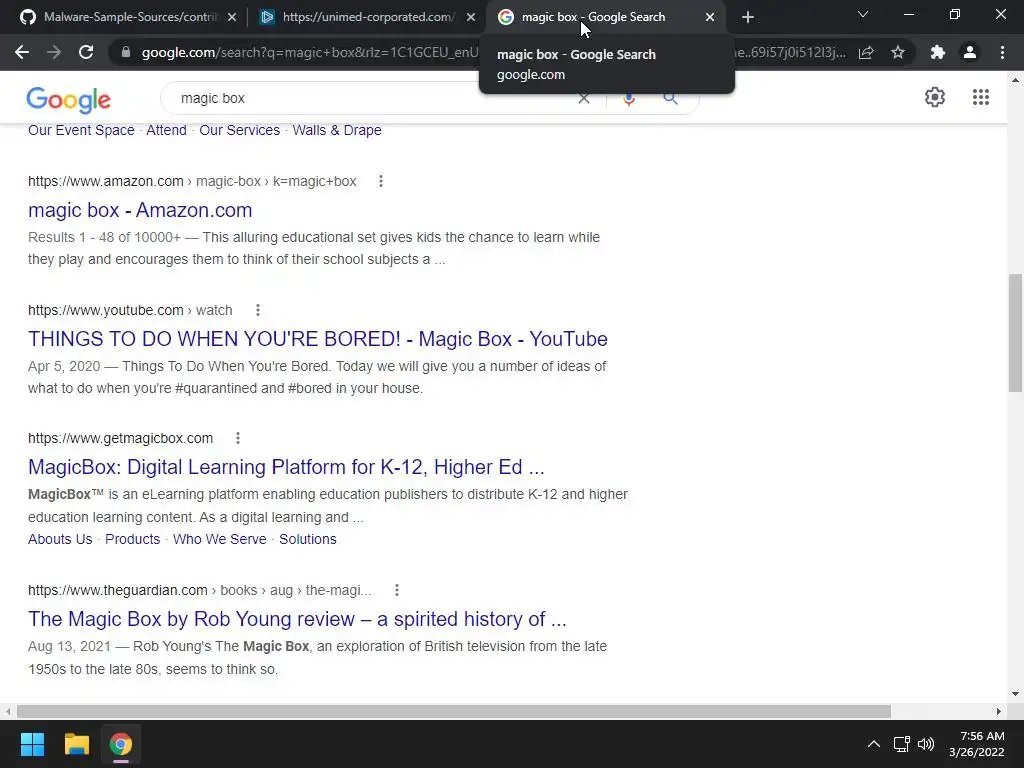This screenshot has height=768, width=1024.
Task: Open the Who We Serve sitelink
Action: 219,539
